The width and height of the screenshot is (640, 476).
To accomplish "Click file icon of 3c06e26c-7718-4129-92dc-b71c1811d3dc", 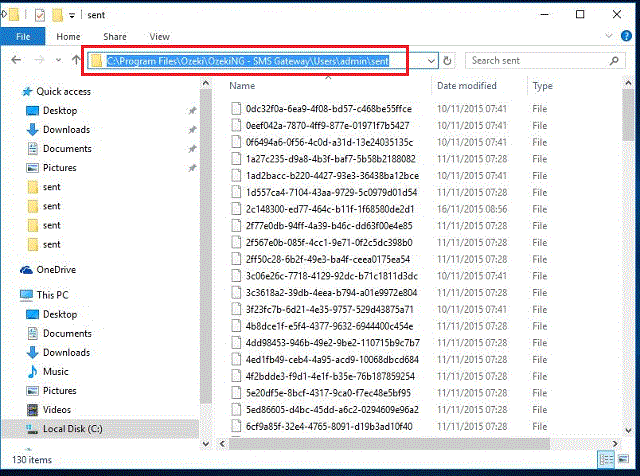I will pos(236,276).
